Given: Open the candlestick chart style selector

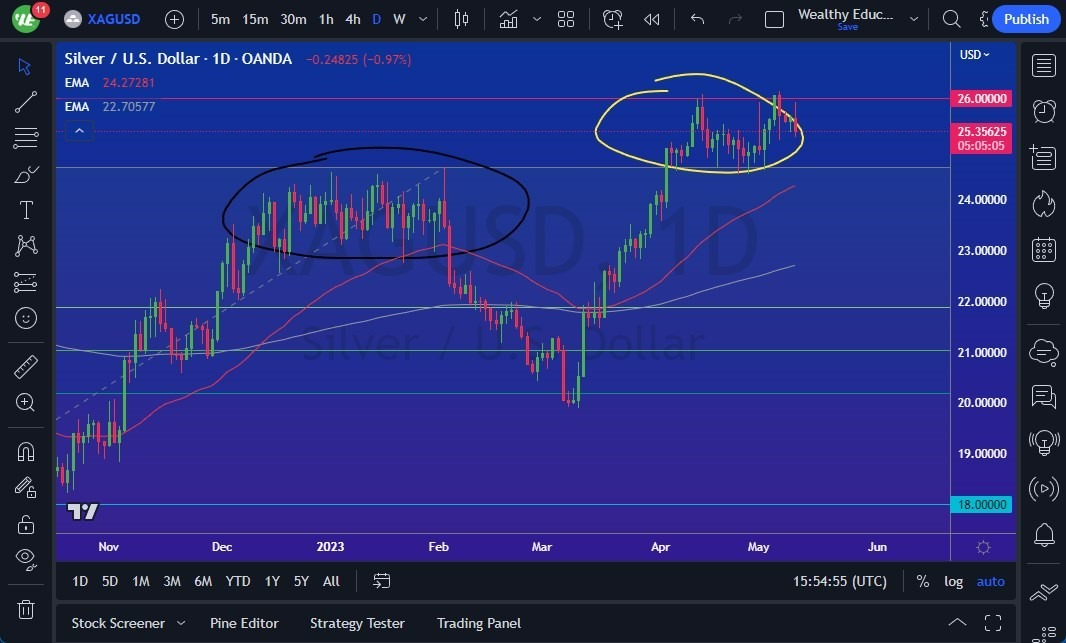Looking at the screenshot, I should (461, 19).
